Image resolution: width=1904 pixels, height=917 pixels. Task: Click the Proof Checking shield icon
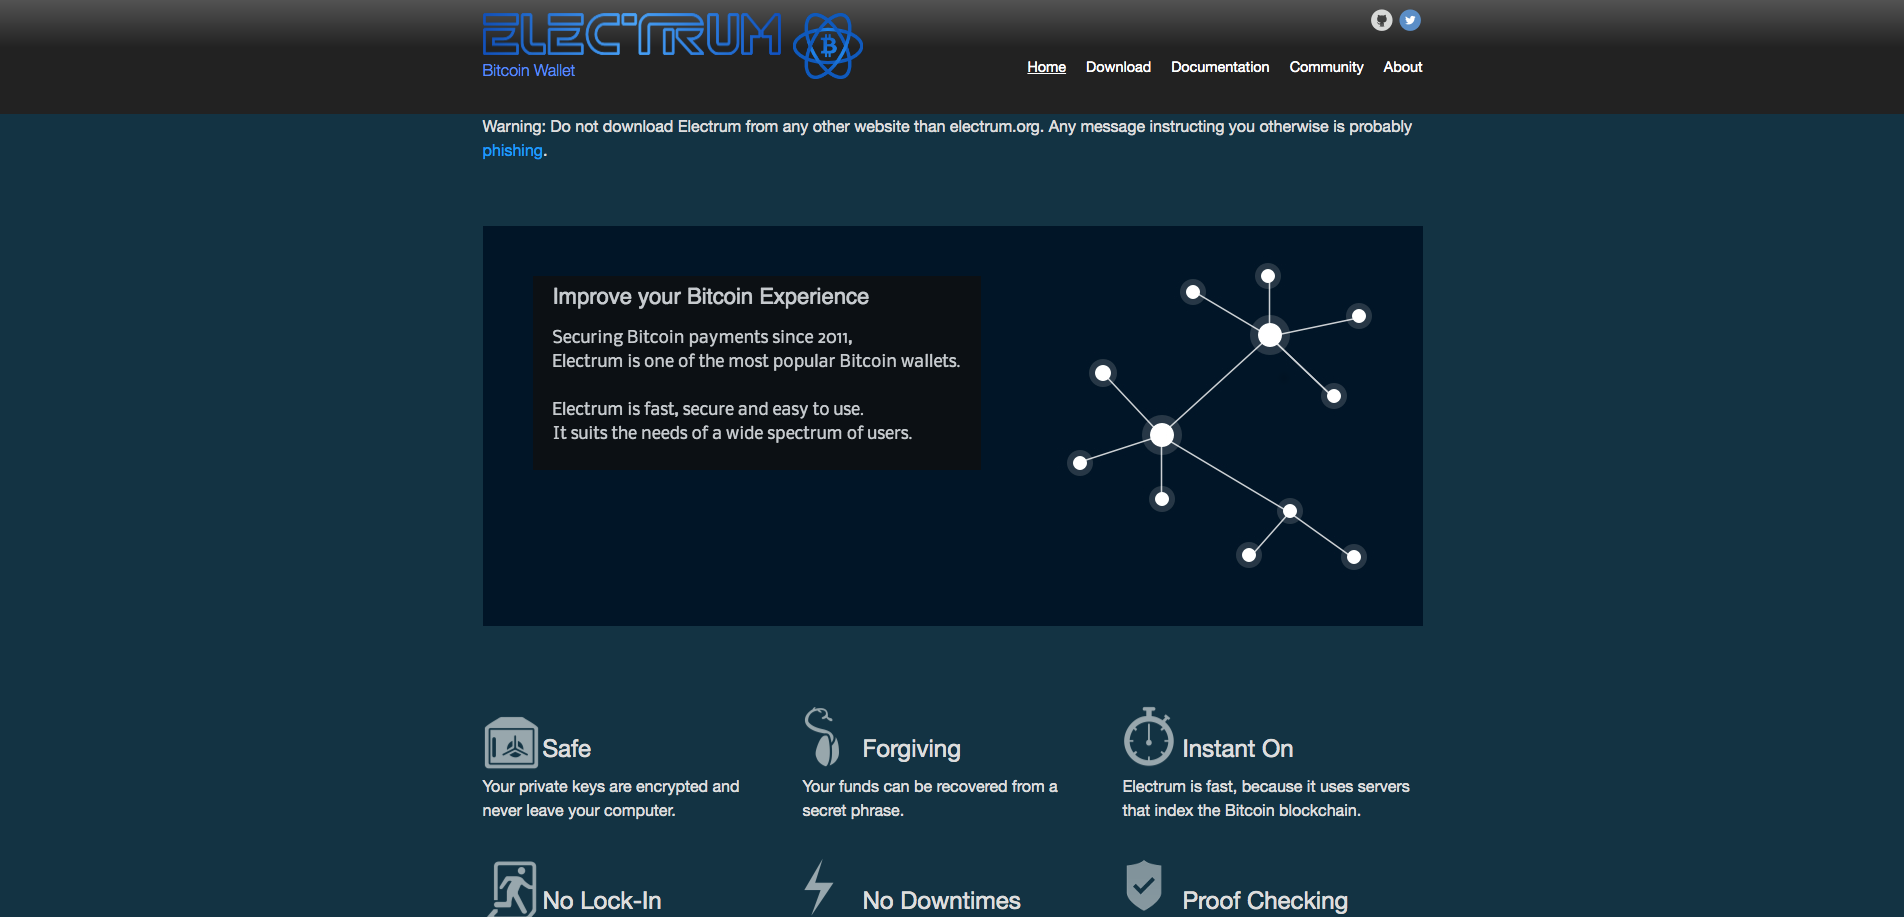1144,886
